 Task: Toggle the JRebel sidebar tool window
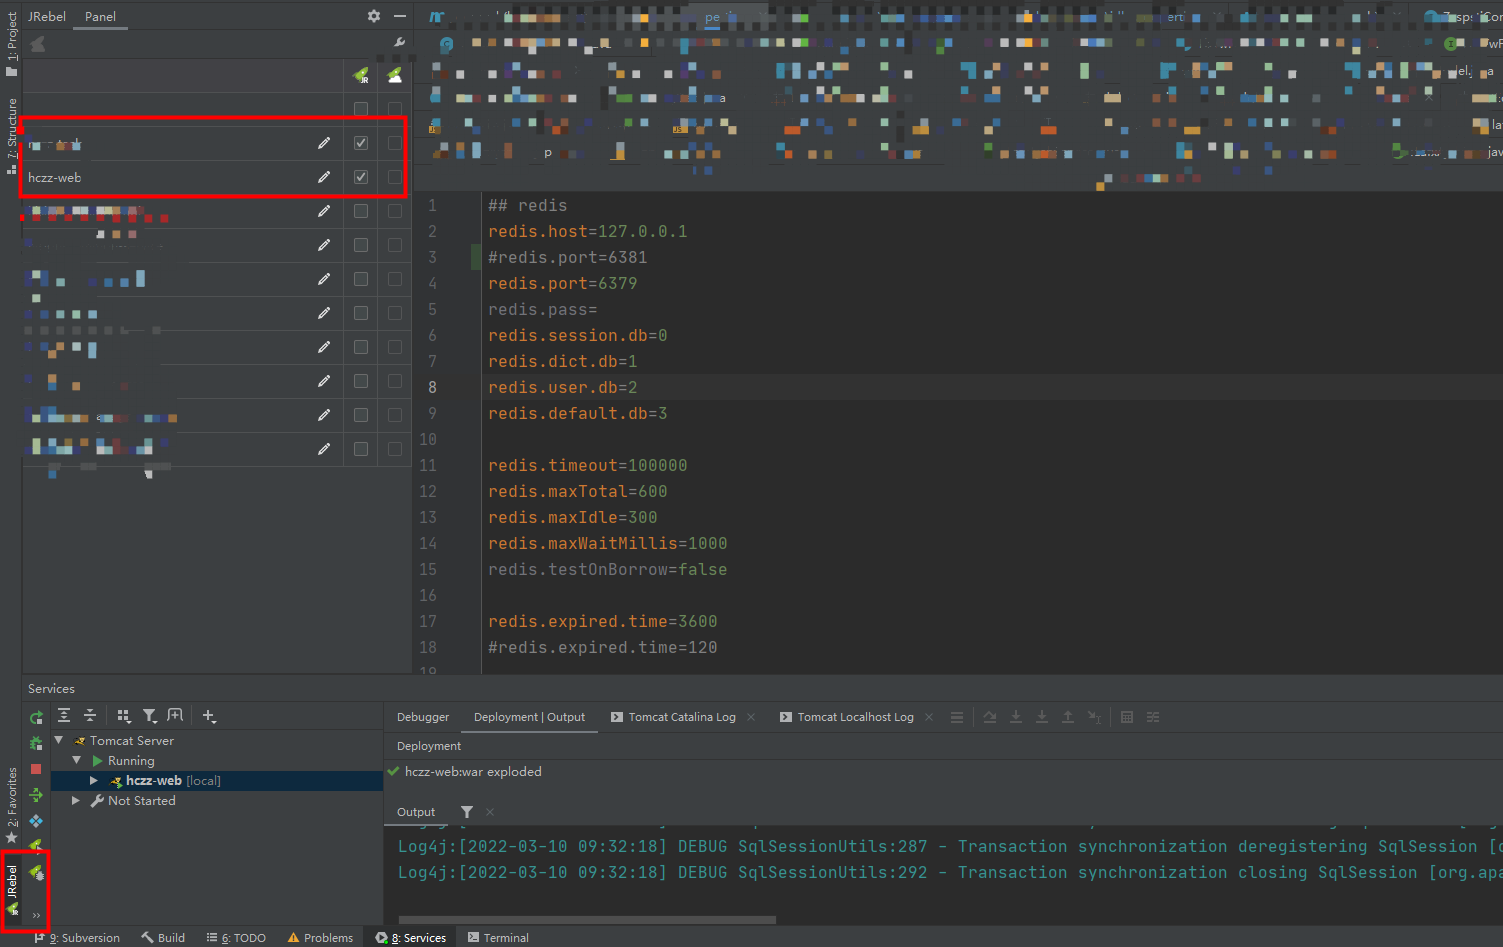click(x=11, y=890)
